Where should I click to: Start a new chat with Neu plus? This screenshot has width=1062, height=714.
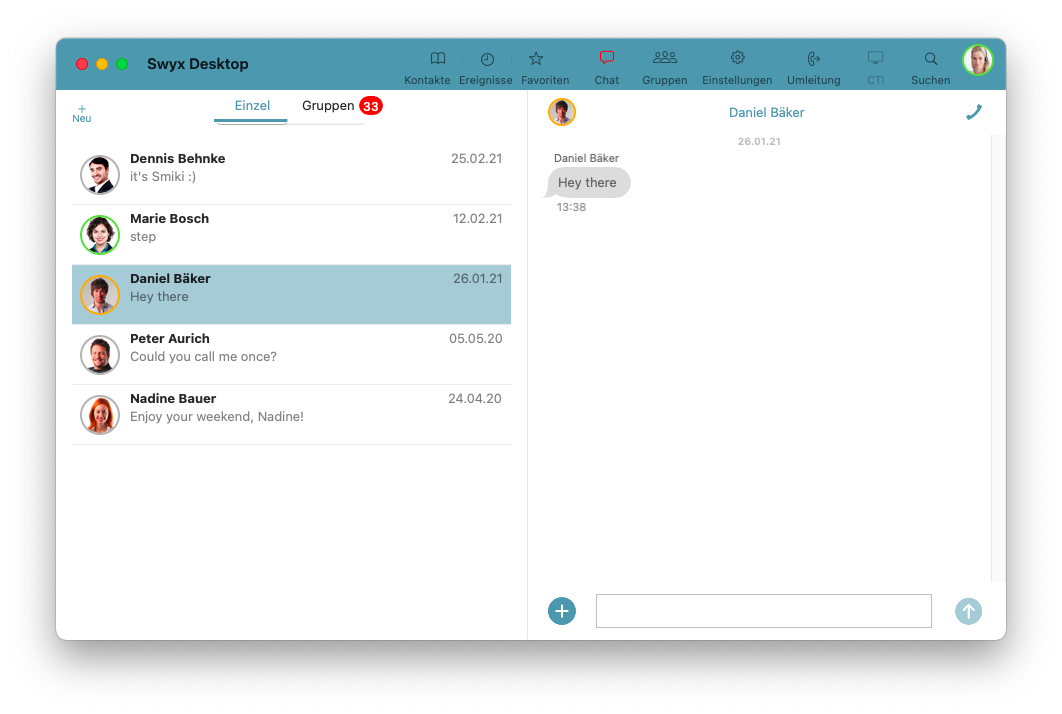(82, 114)
